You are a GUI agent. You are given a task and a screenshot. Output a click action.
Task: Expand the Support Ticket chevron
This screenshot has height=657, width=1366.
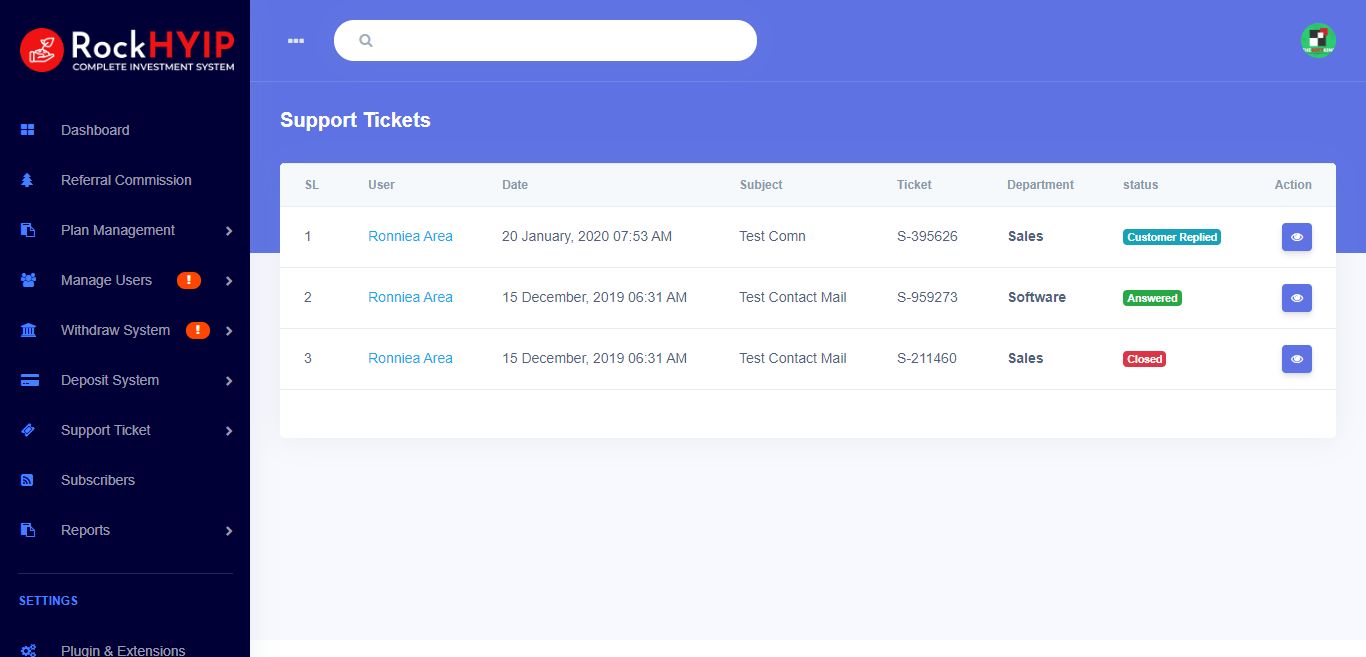pyautogui.click(x=229, y=431)
